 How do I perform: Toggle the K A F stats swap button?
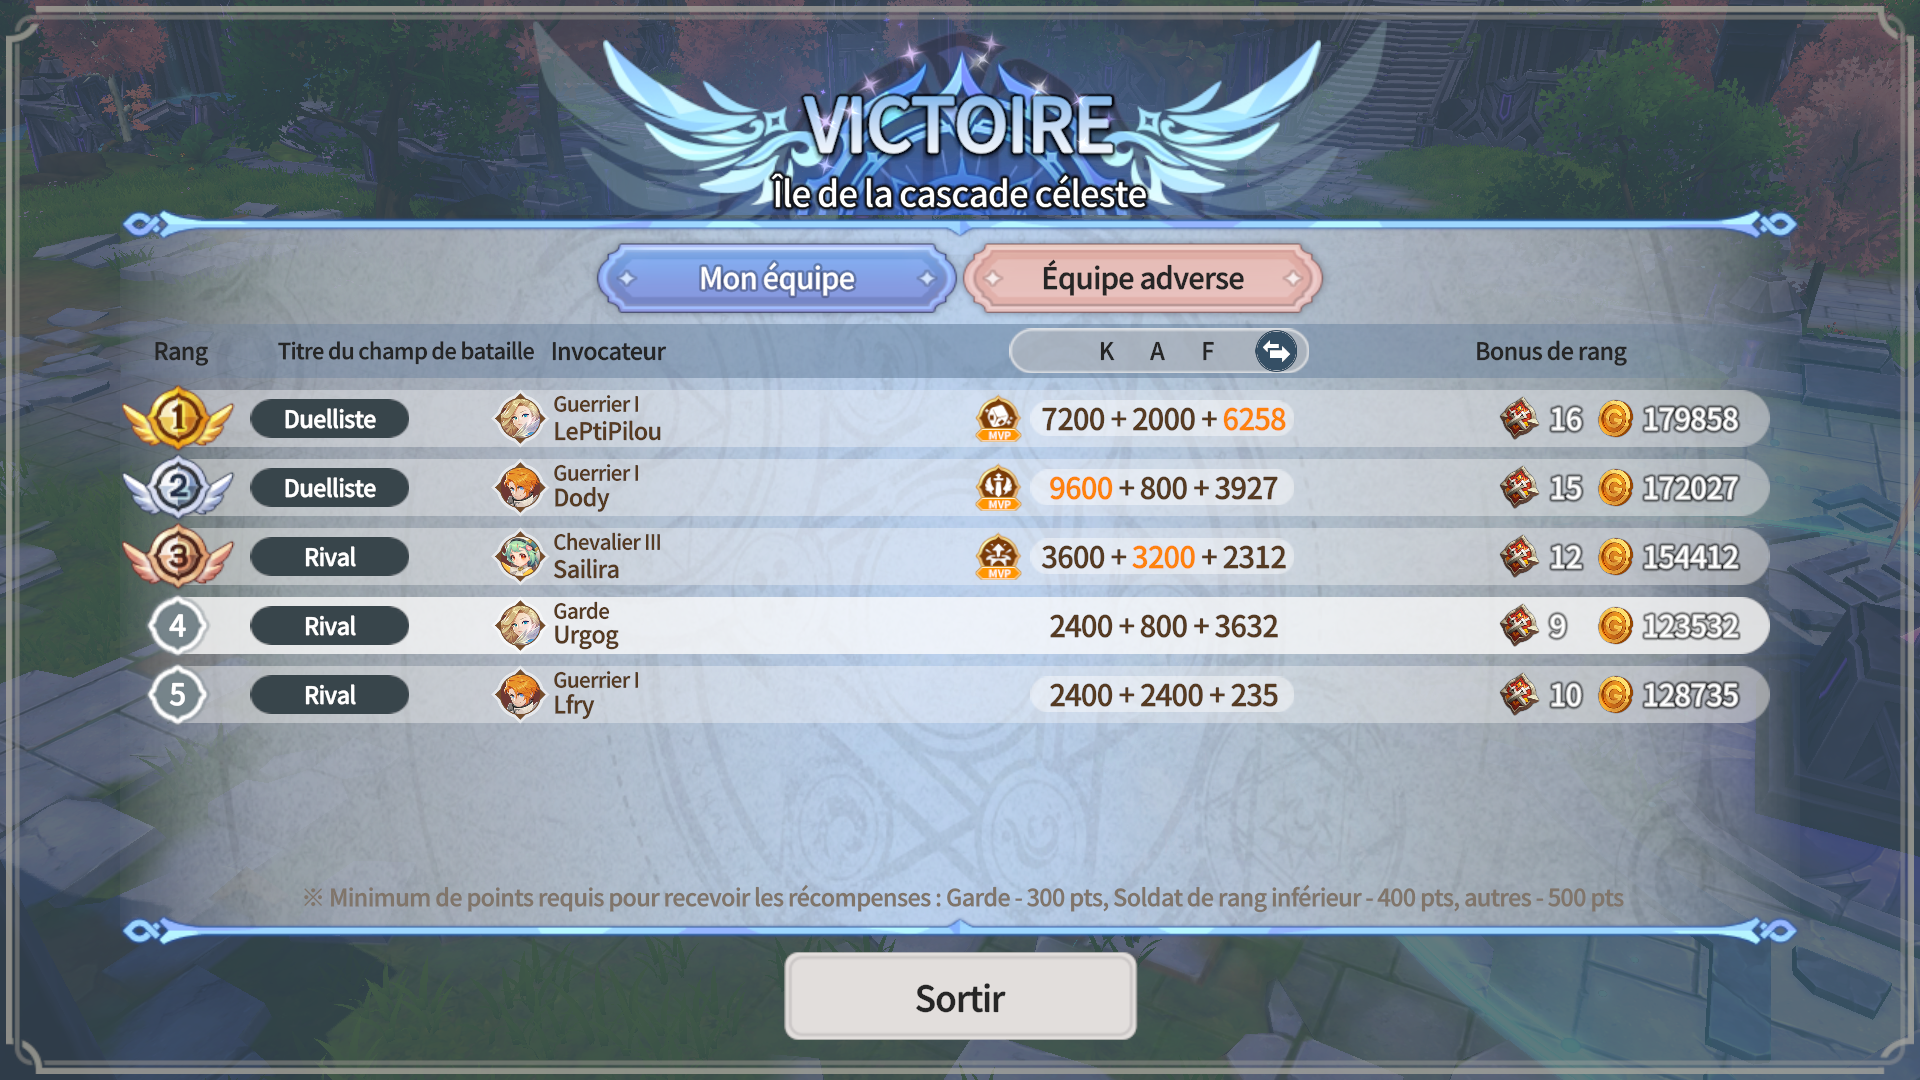coord(1276,351)
